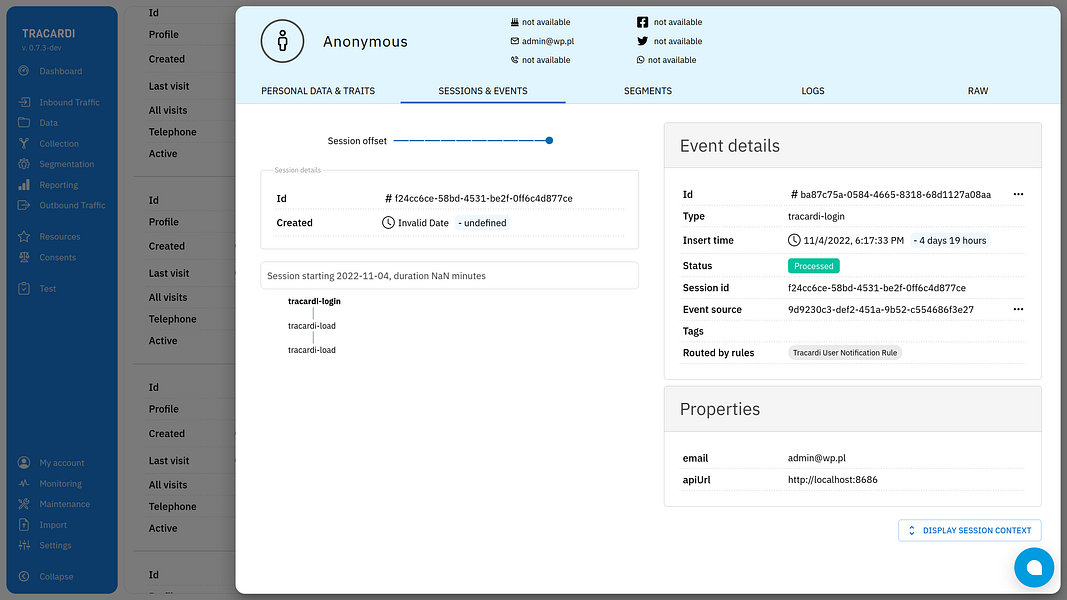Open Consents scale icon in sidebar

24,257
